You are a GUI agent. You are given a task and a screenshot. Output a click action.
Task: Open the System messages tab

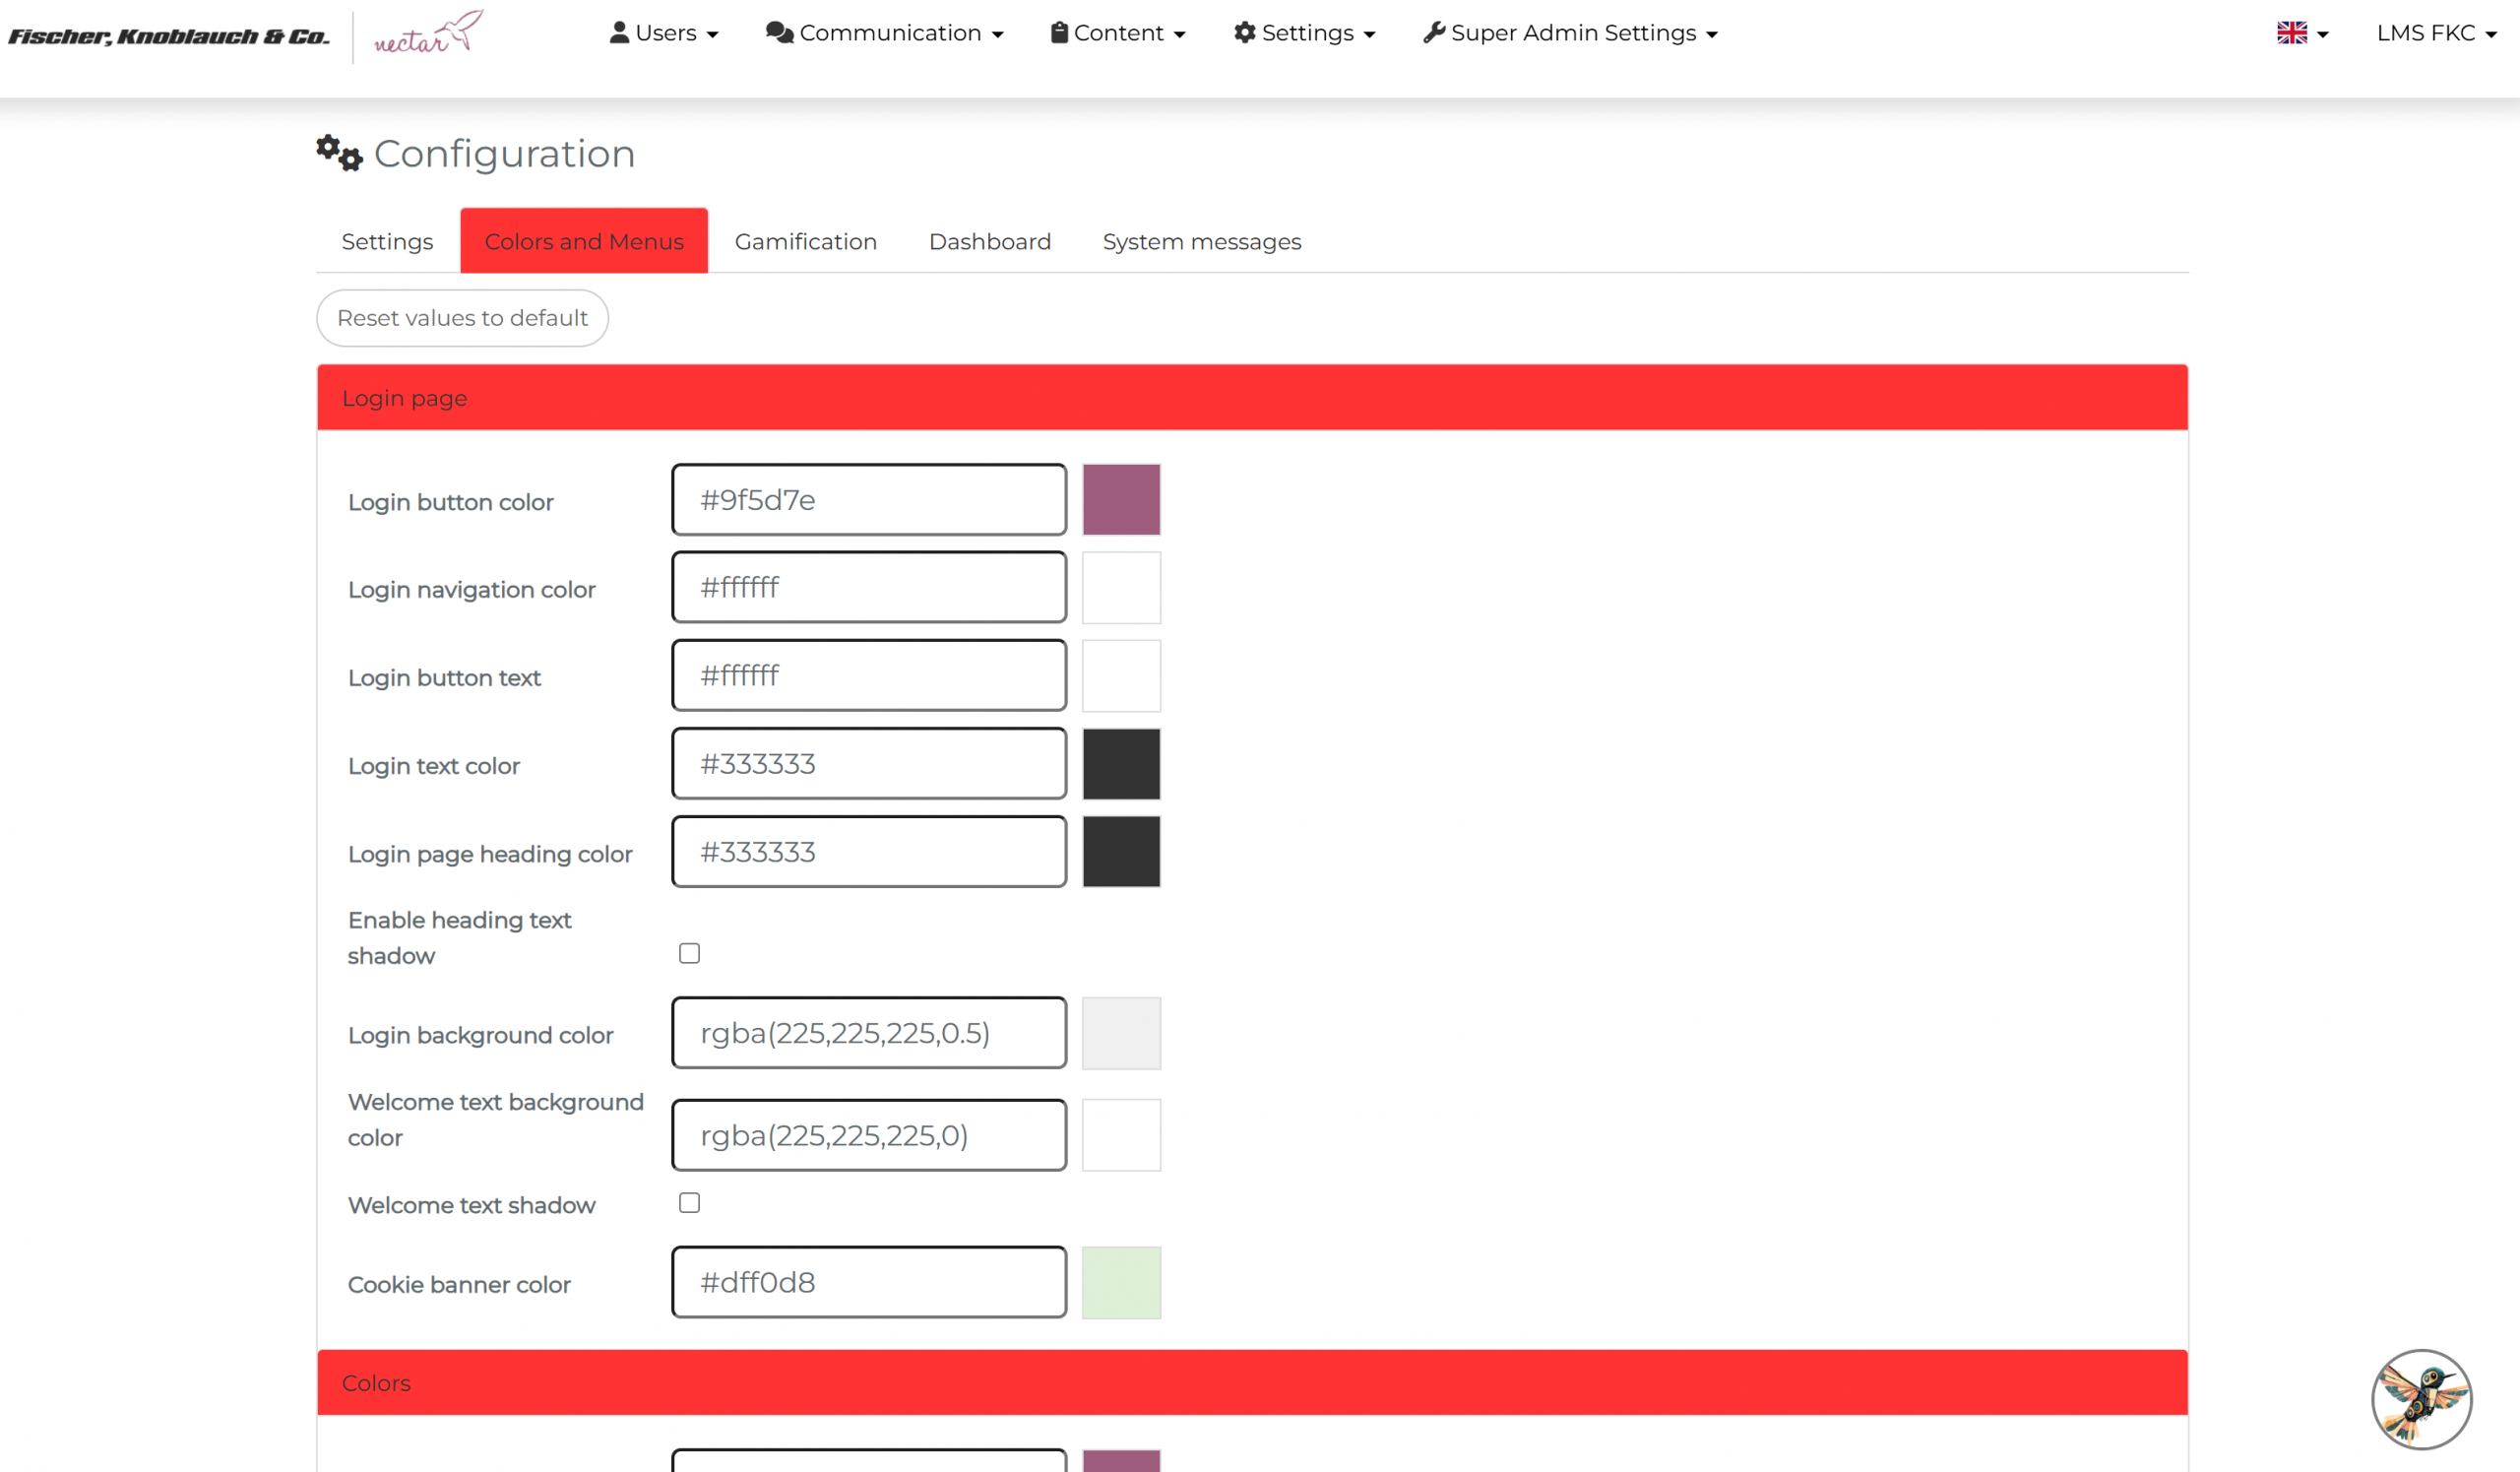[x=1201, y=241]
